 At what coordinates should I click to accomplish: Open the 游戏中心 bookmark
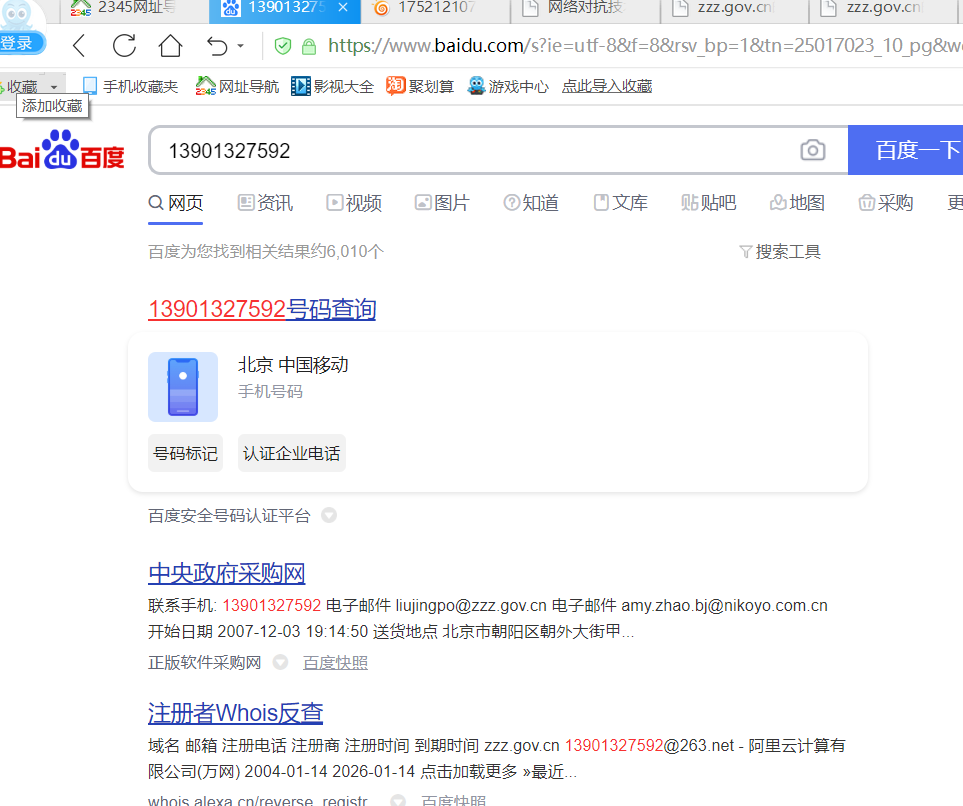[x=507, y=87]
